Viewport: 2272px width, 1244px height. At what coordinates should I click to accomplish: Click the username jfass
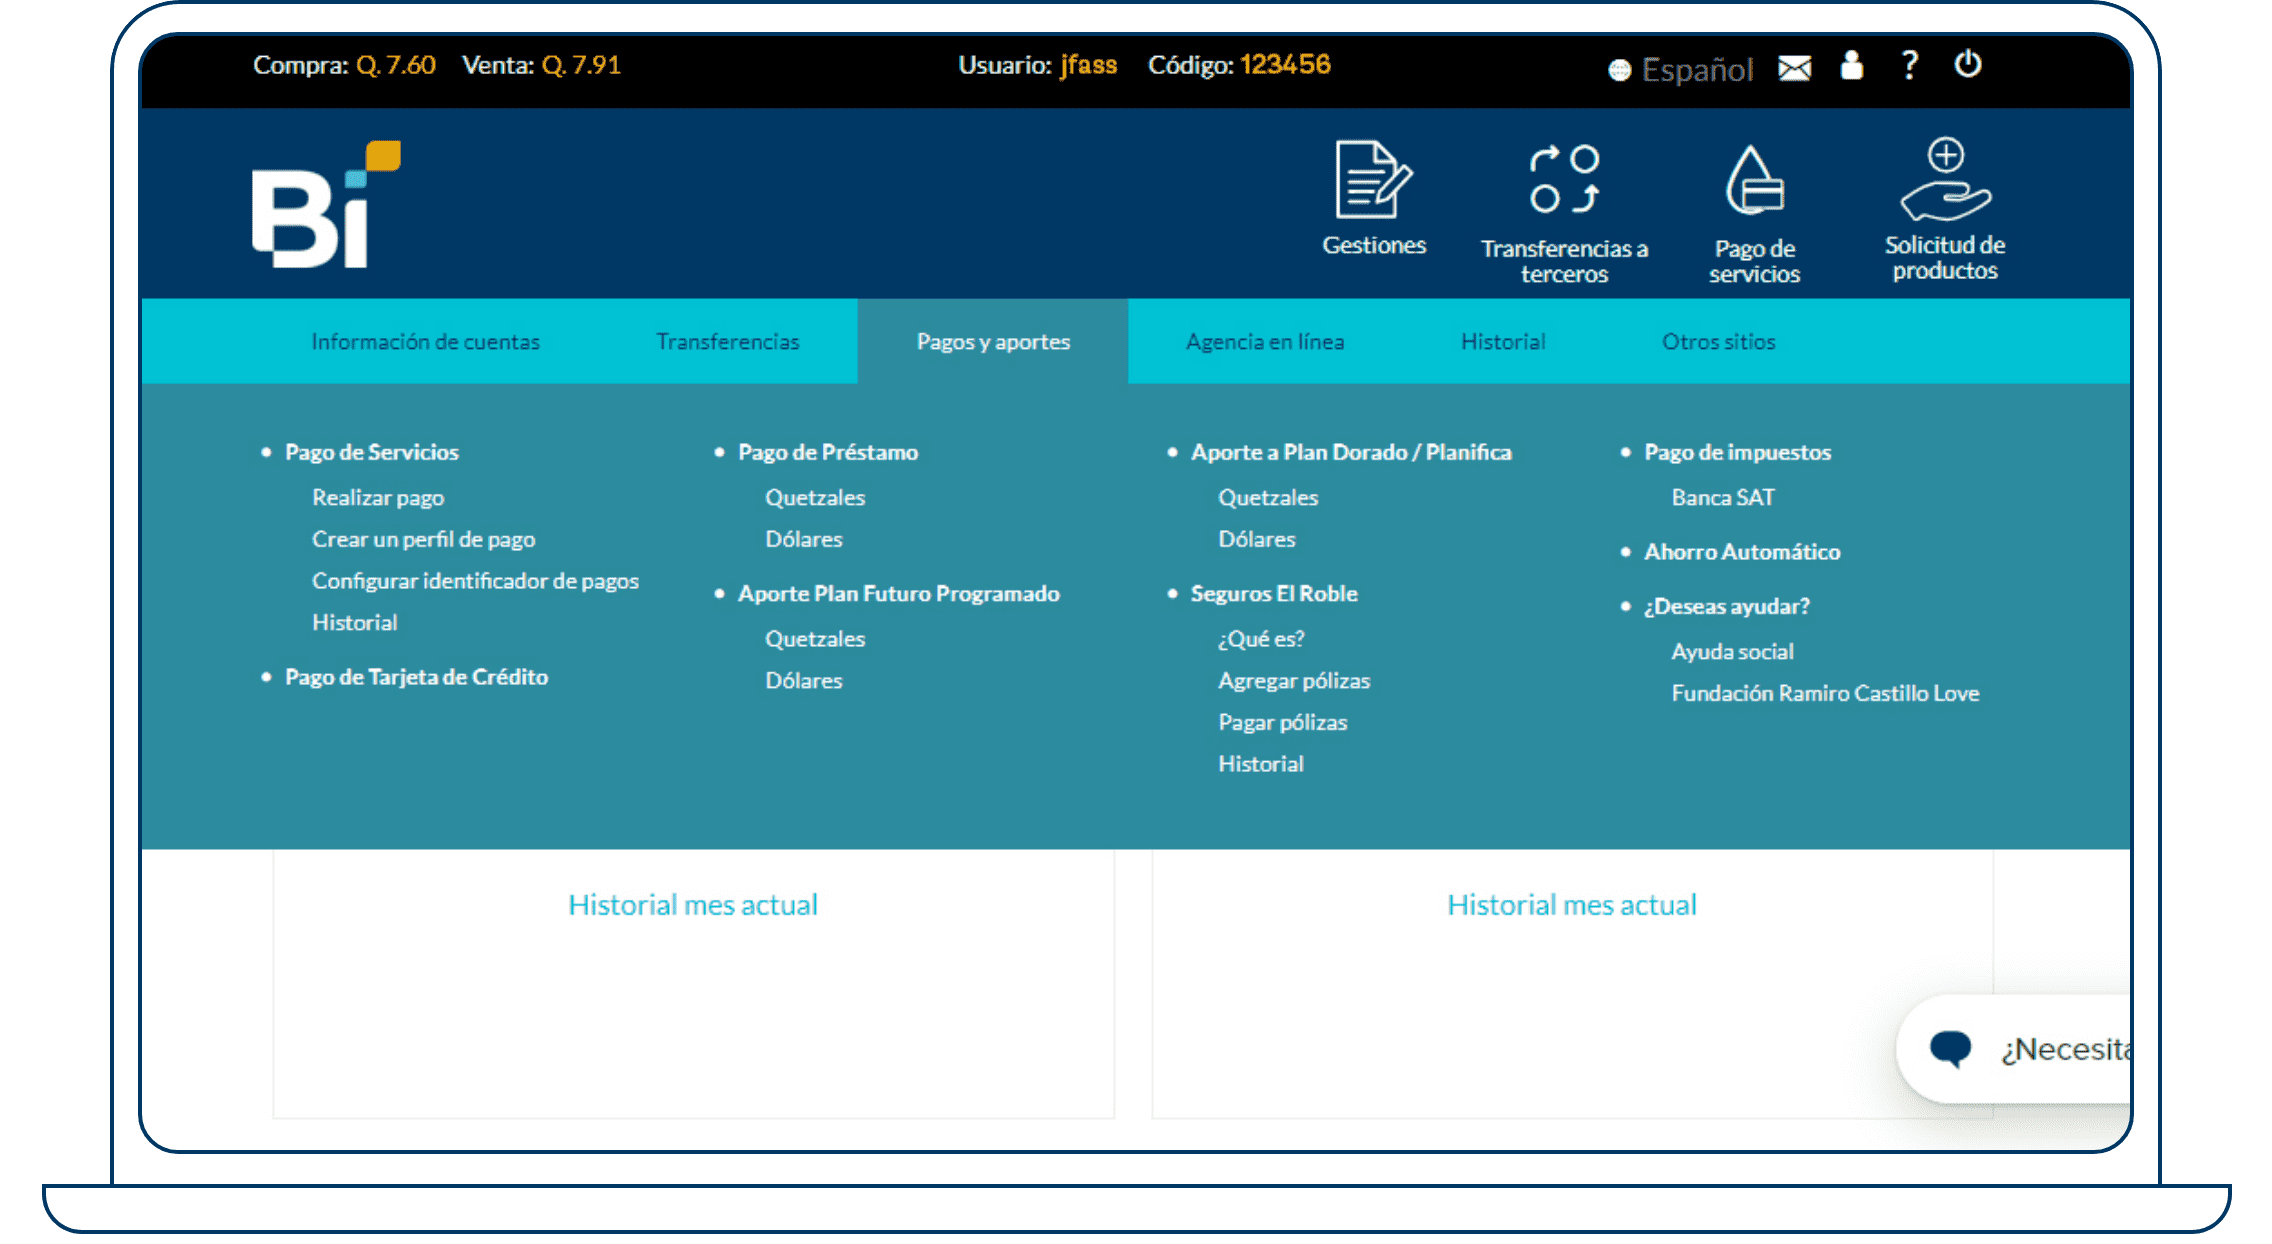[1089, 66]
